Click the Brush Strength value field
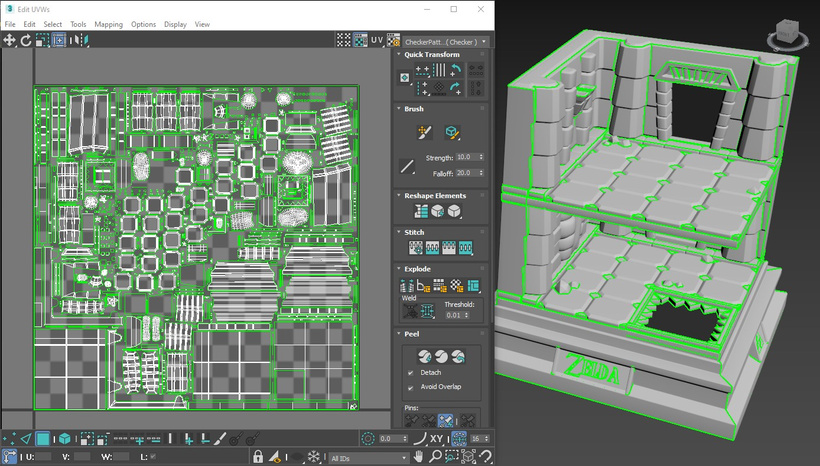820x466 pixels. click(466, 157)
